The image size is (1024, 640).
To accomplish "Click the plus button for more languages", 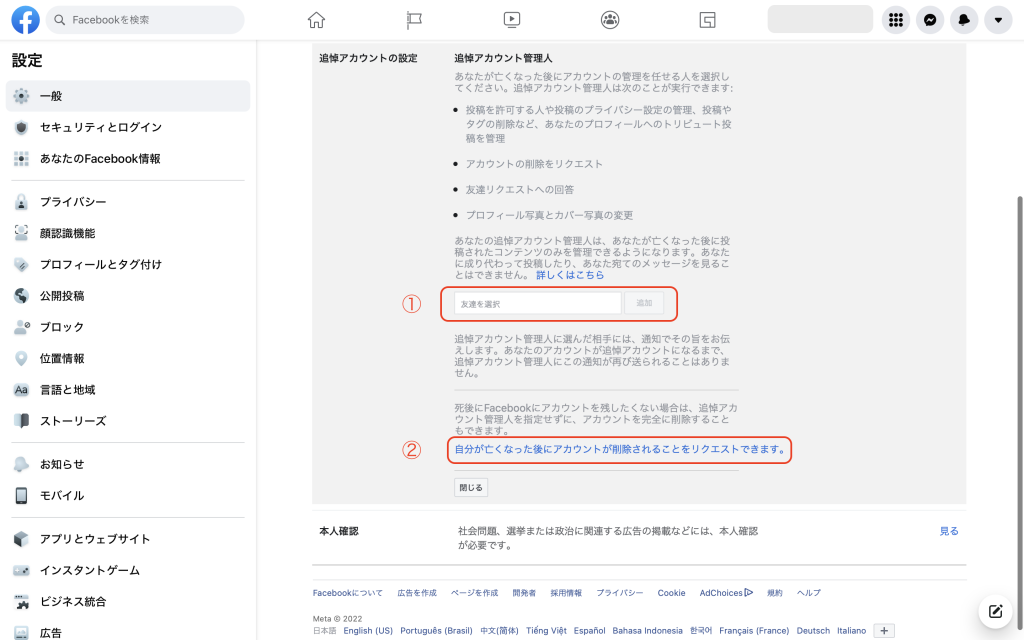I will (x=884, y=631).
